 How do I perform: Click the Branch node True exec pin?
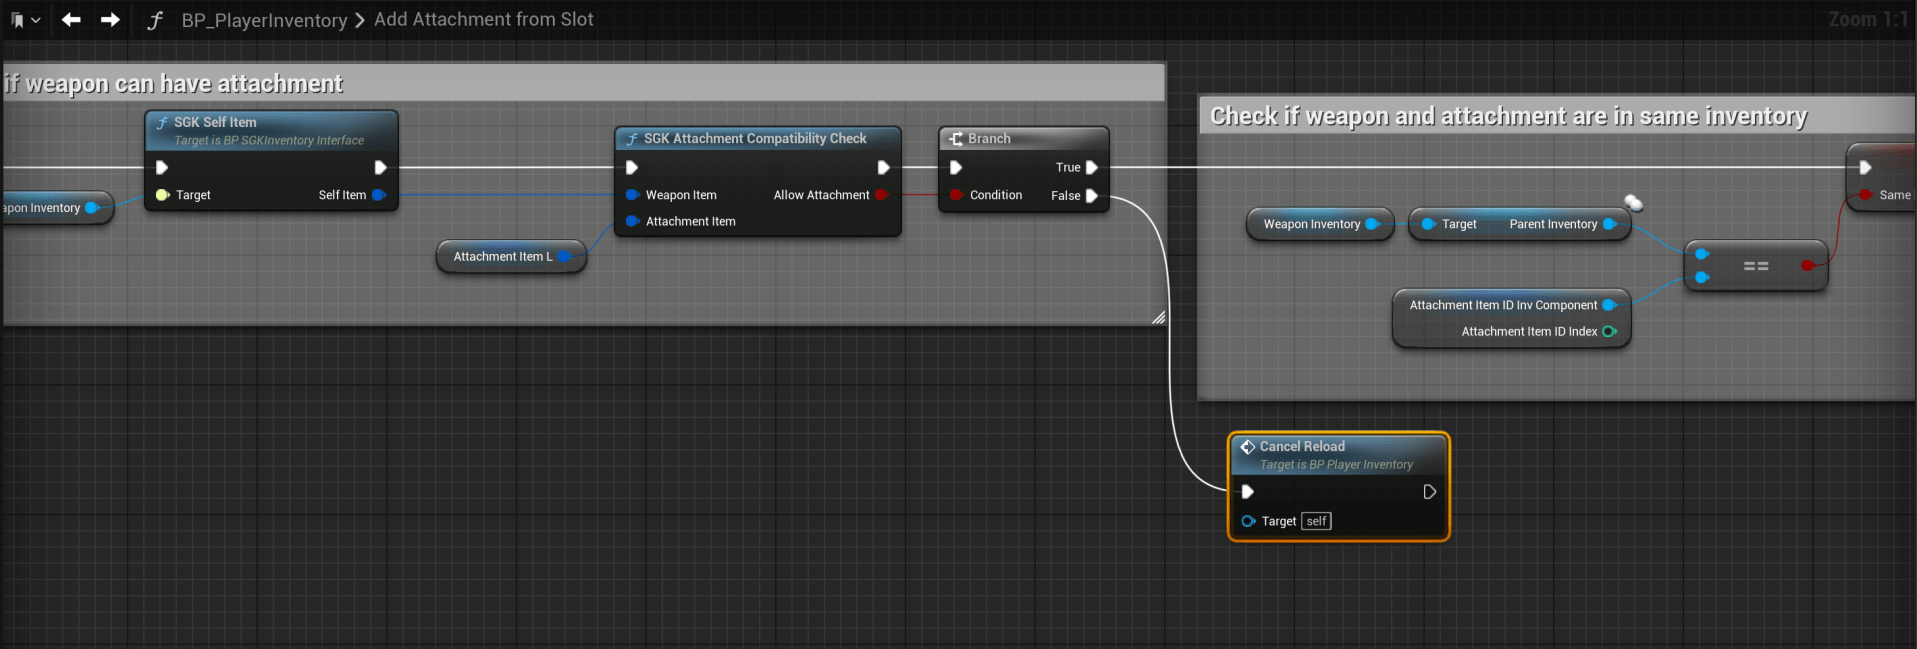(1092, 168)
